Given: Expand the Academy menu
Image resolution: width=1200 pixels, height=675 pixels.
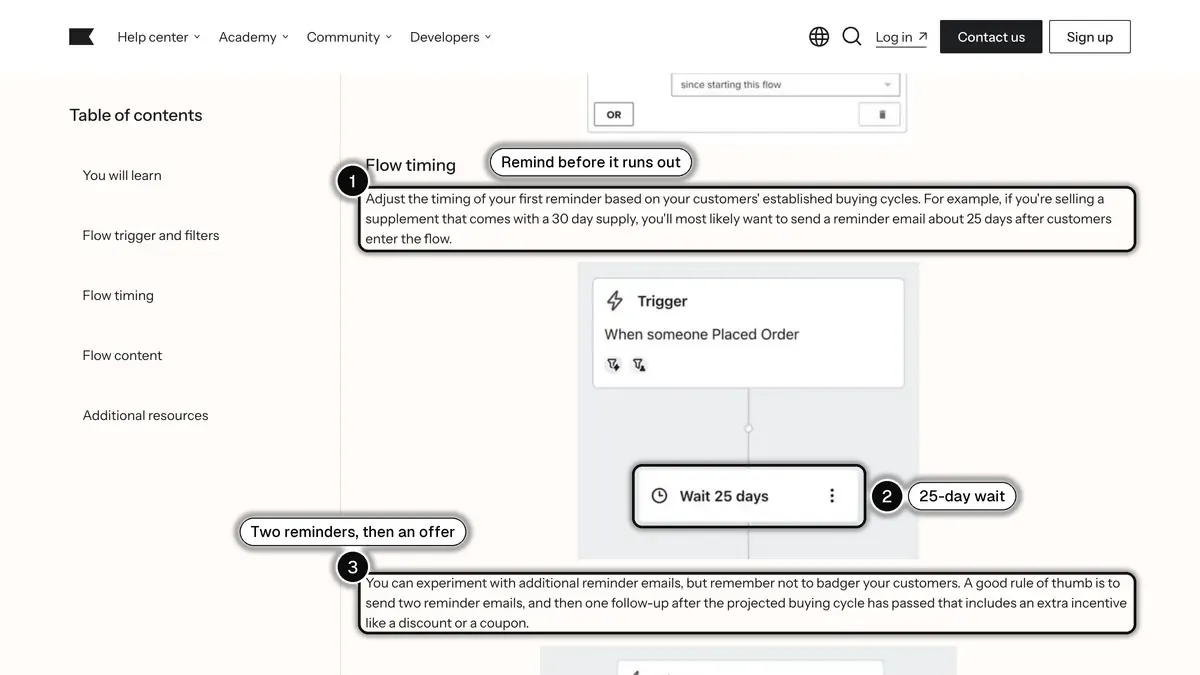Looking at the screenshot, I should (x=254, y=37).
